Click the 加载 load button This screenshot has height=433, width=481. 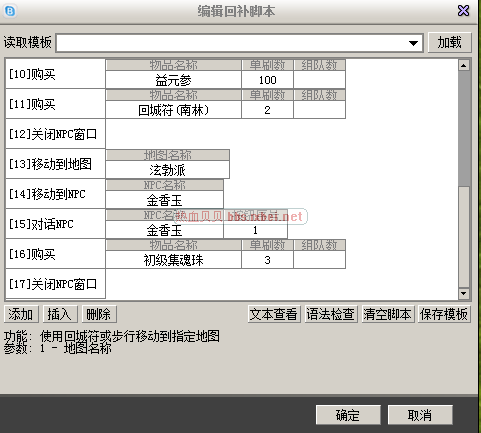pos(449,42)
